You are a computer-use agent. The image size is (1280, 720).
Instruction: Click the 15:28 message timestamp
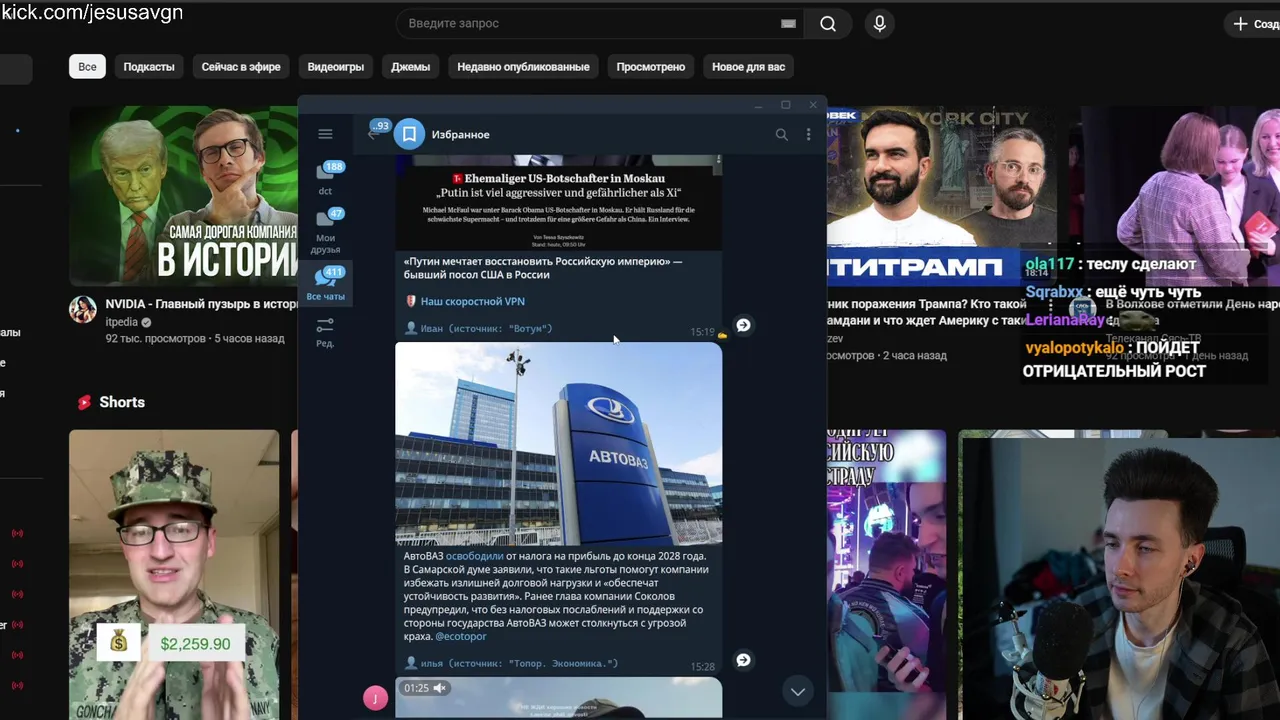[x=702, y=666]
